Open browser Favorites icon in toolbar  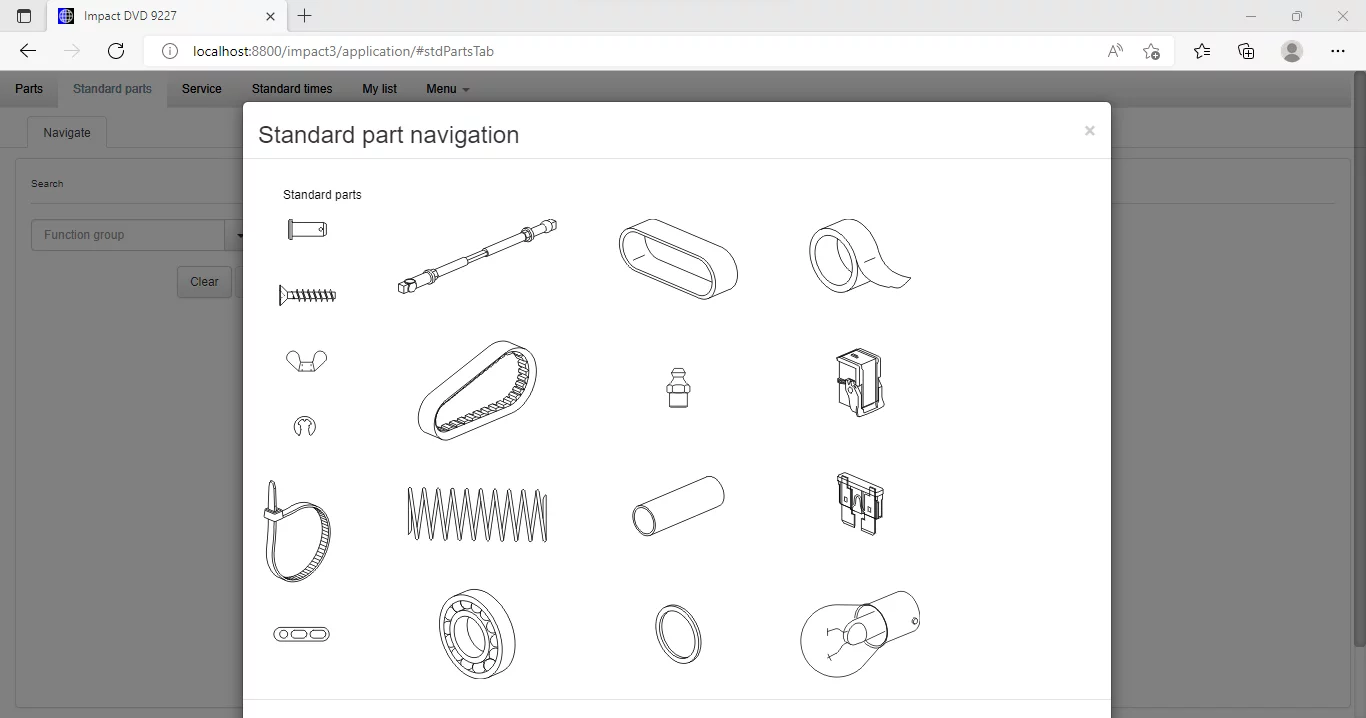pos(1202,51)
